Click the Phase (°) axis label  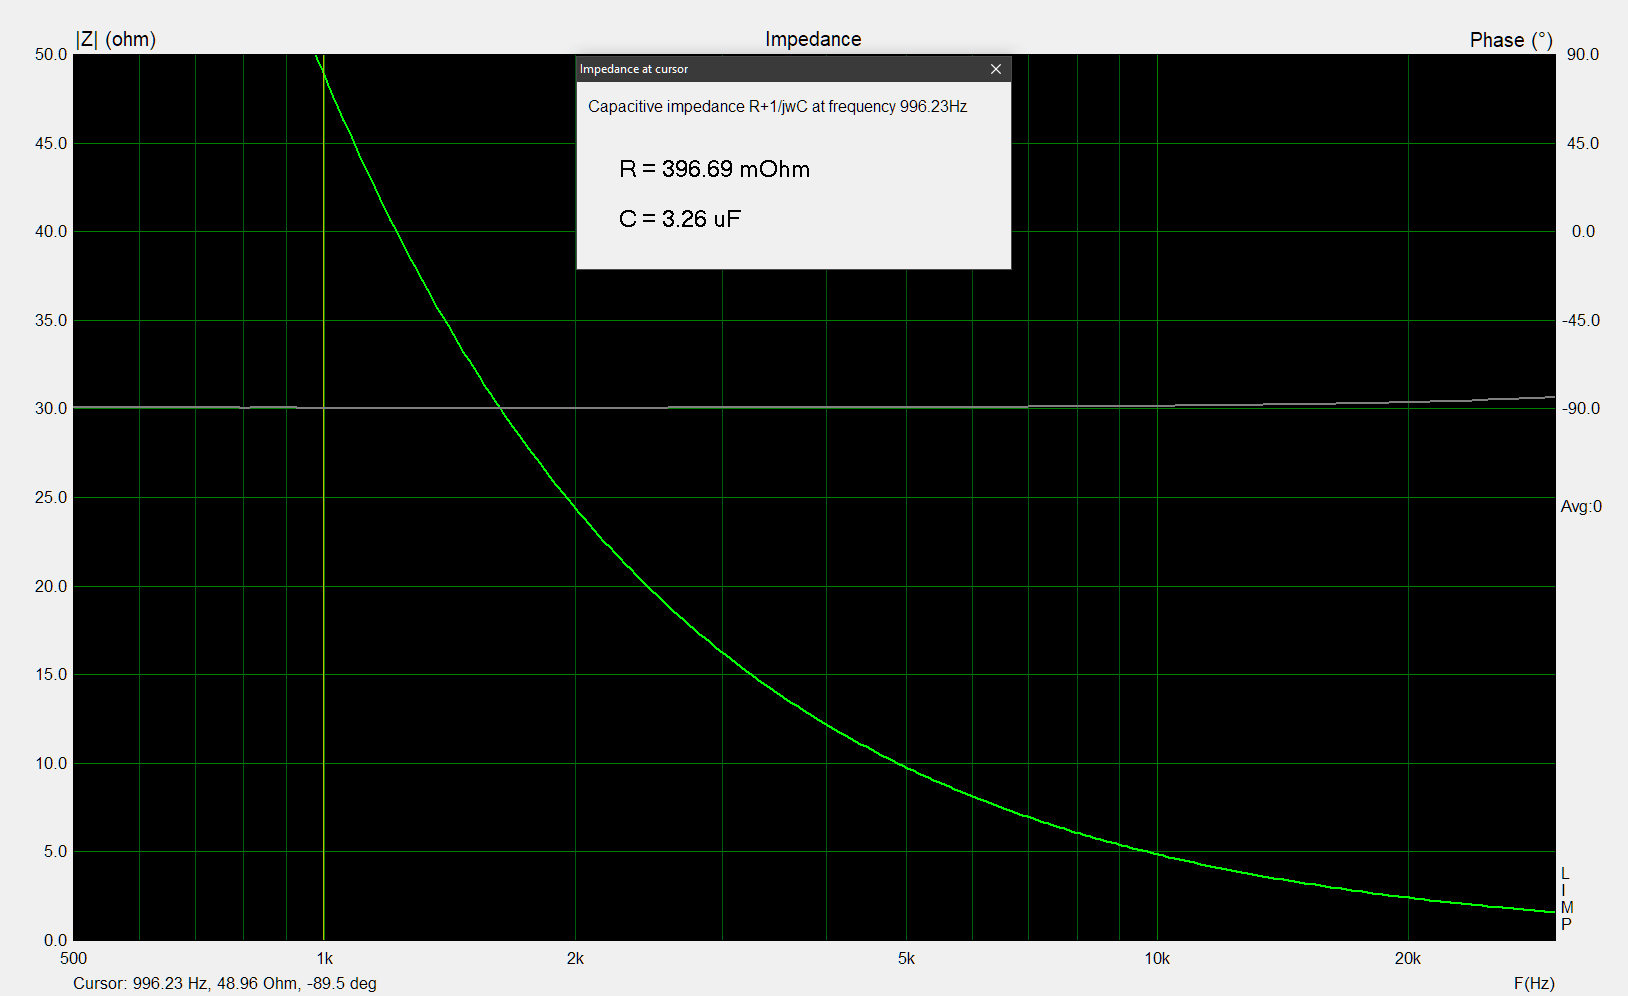(1510, 40)
